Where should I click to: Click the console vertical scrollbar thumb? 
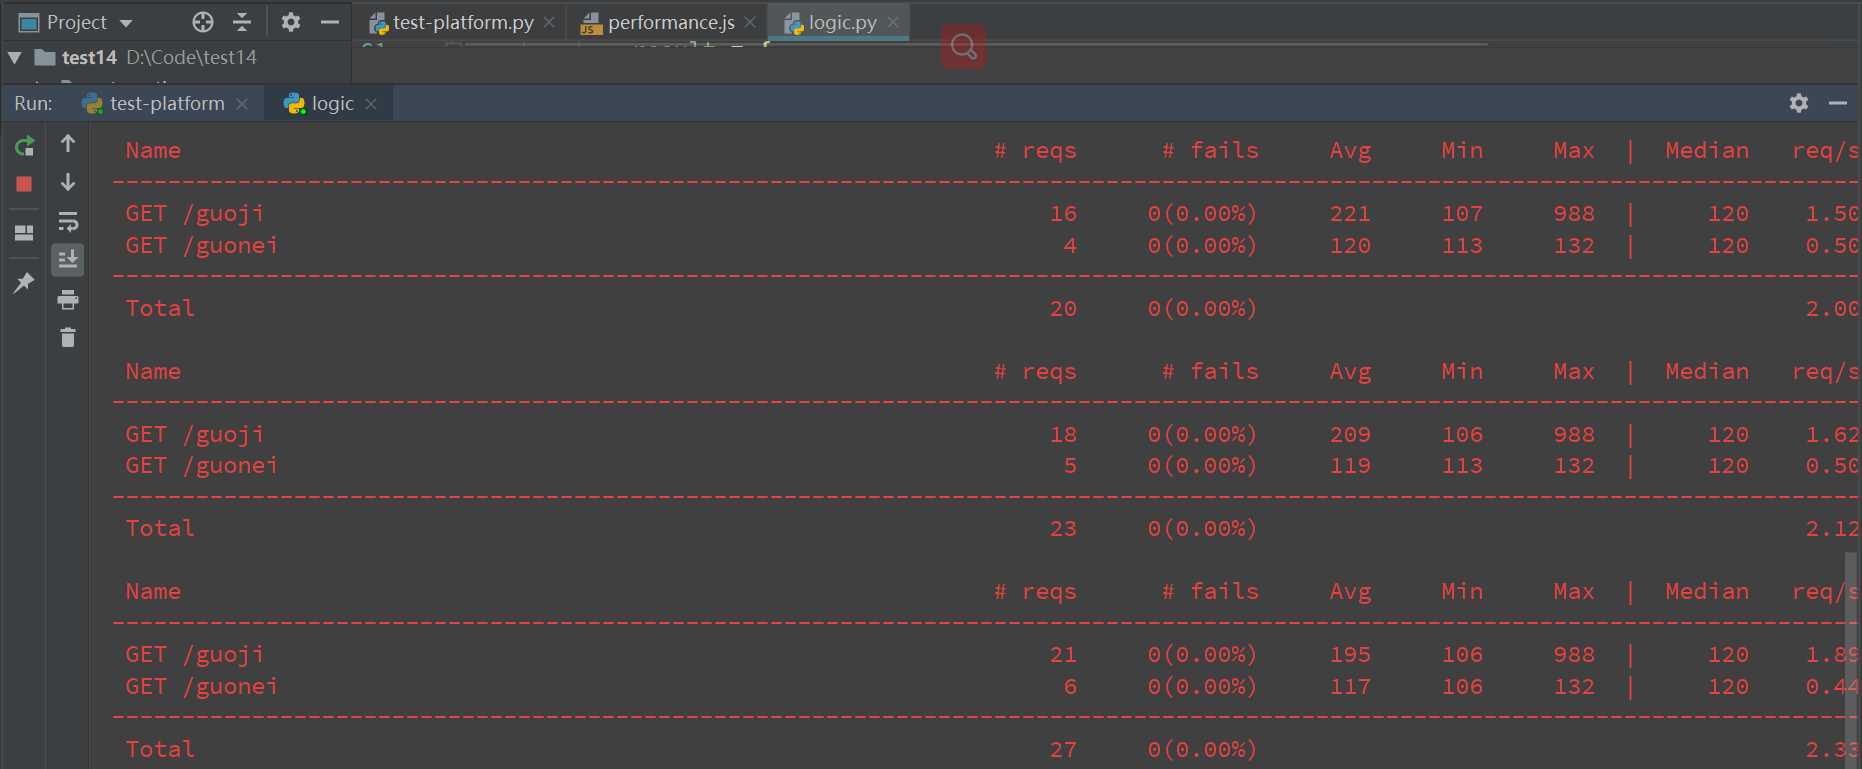pos(1852,660)
